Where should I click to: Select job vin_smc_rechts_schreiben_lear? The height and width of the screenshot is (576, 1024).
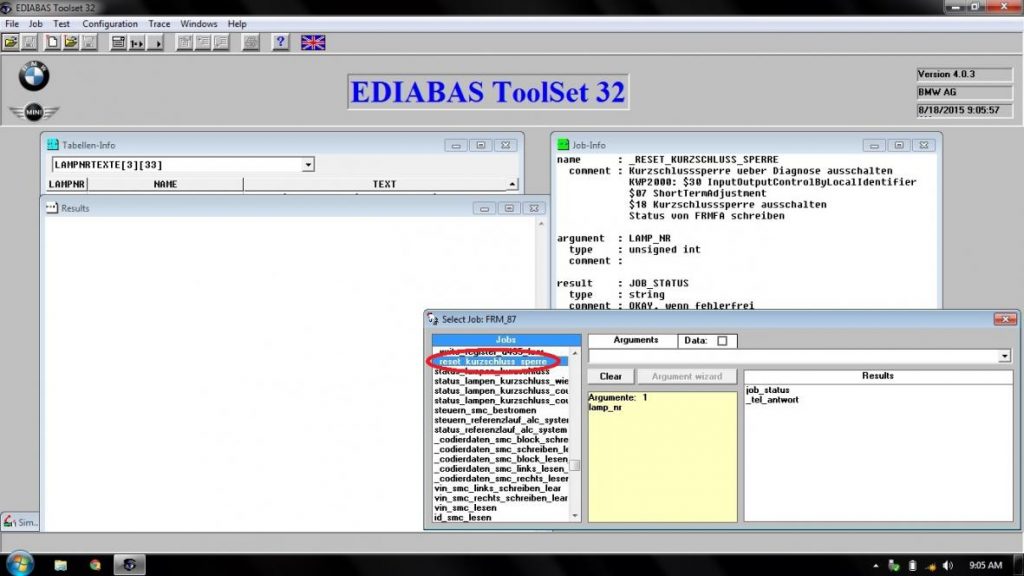(501, 498)
